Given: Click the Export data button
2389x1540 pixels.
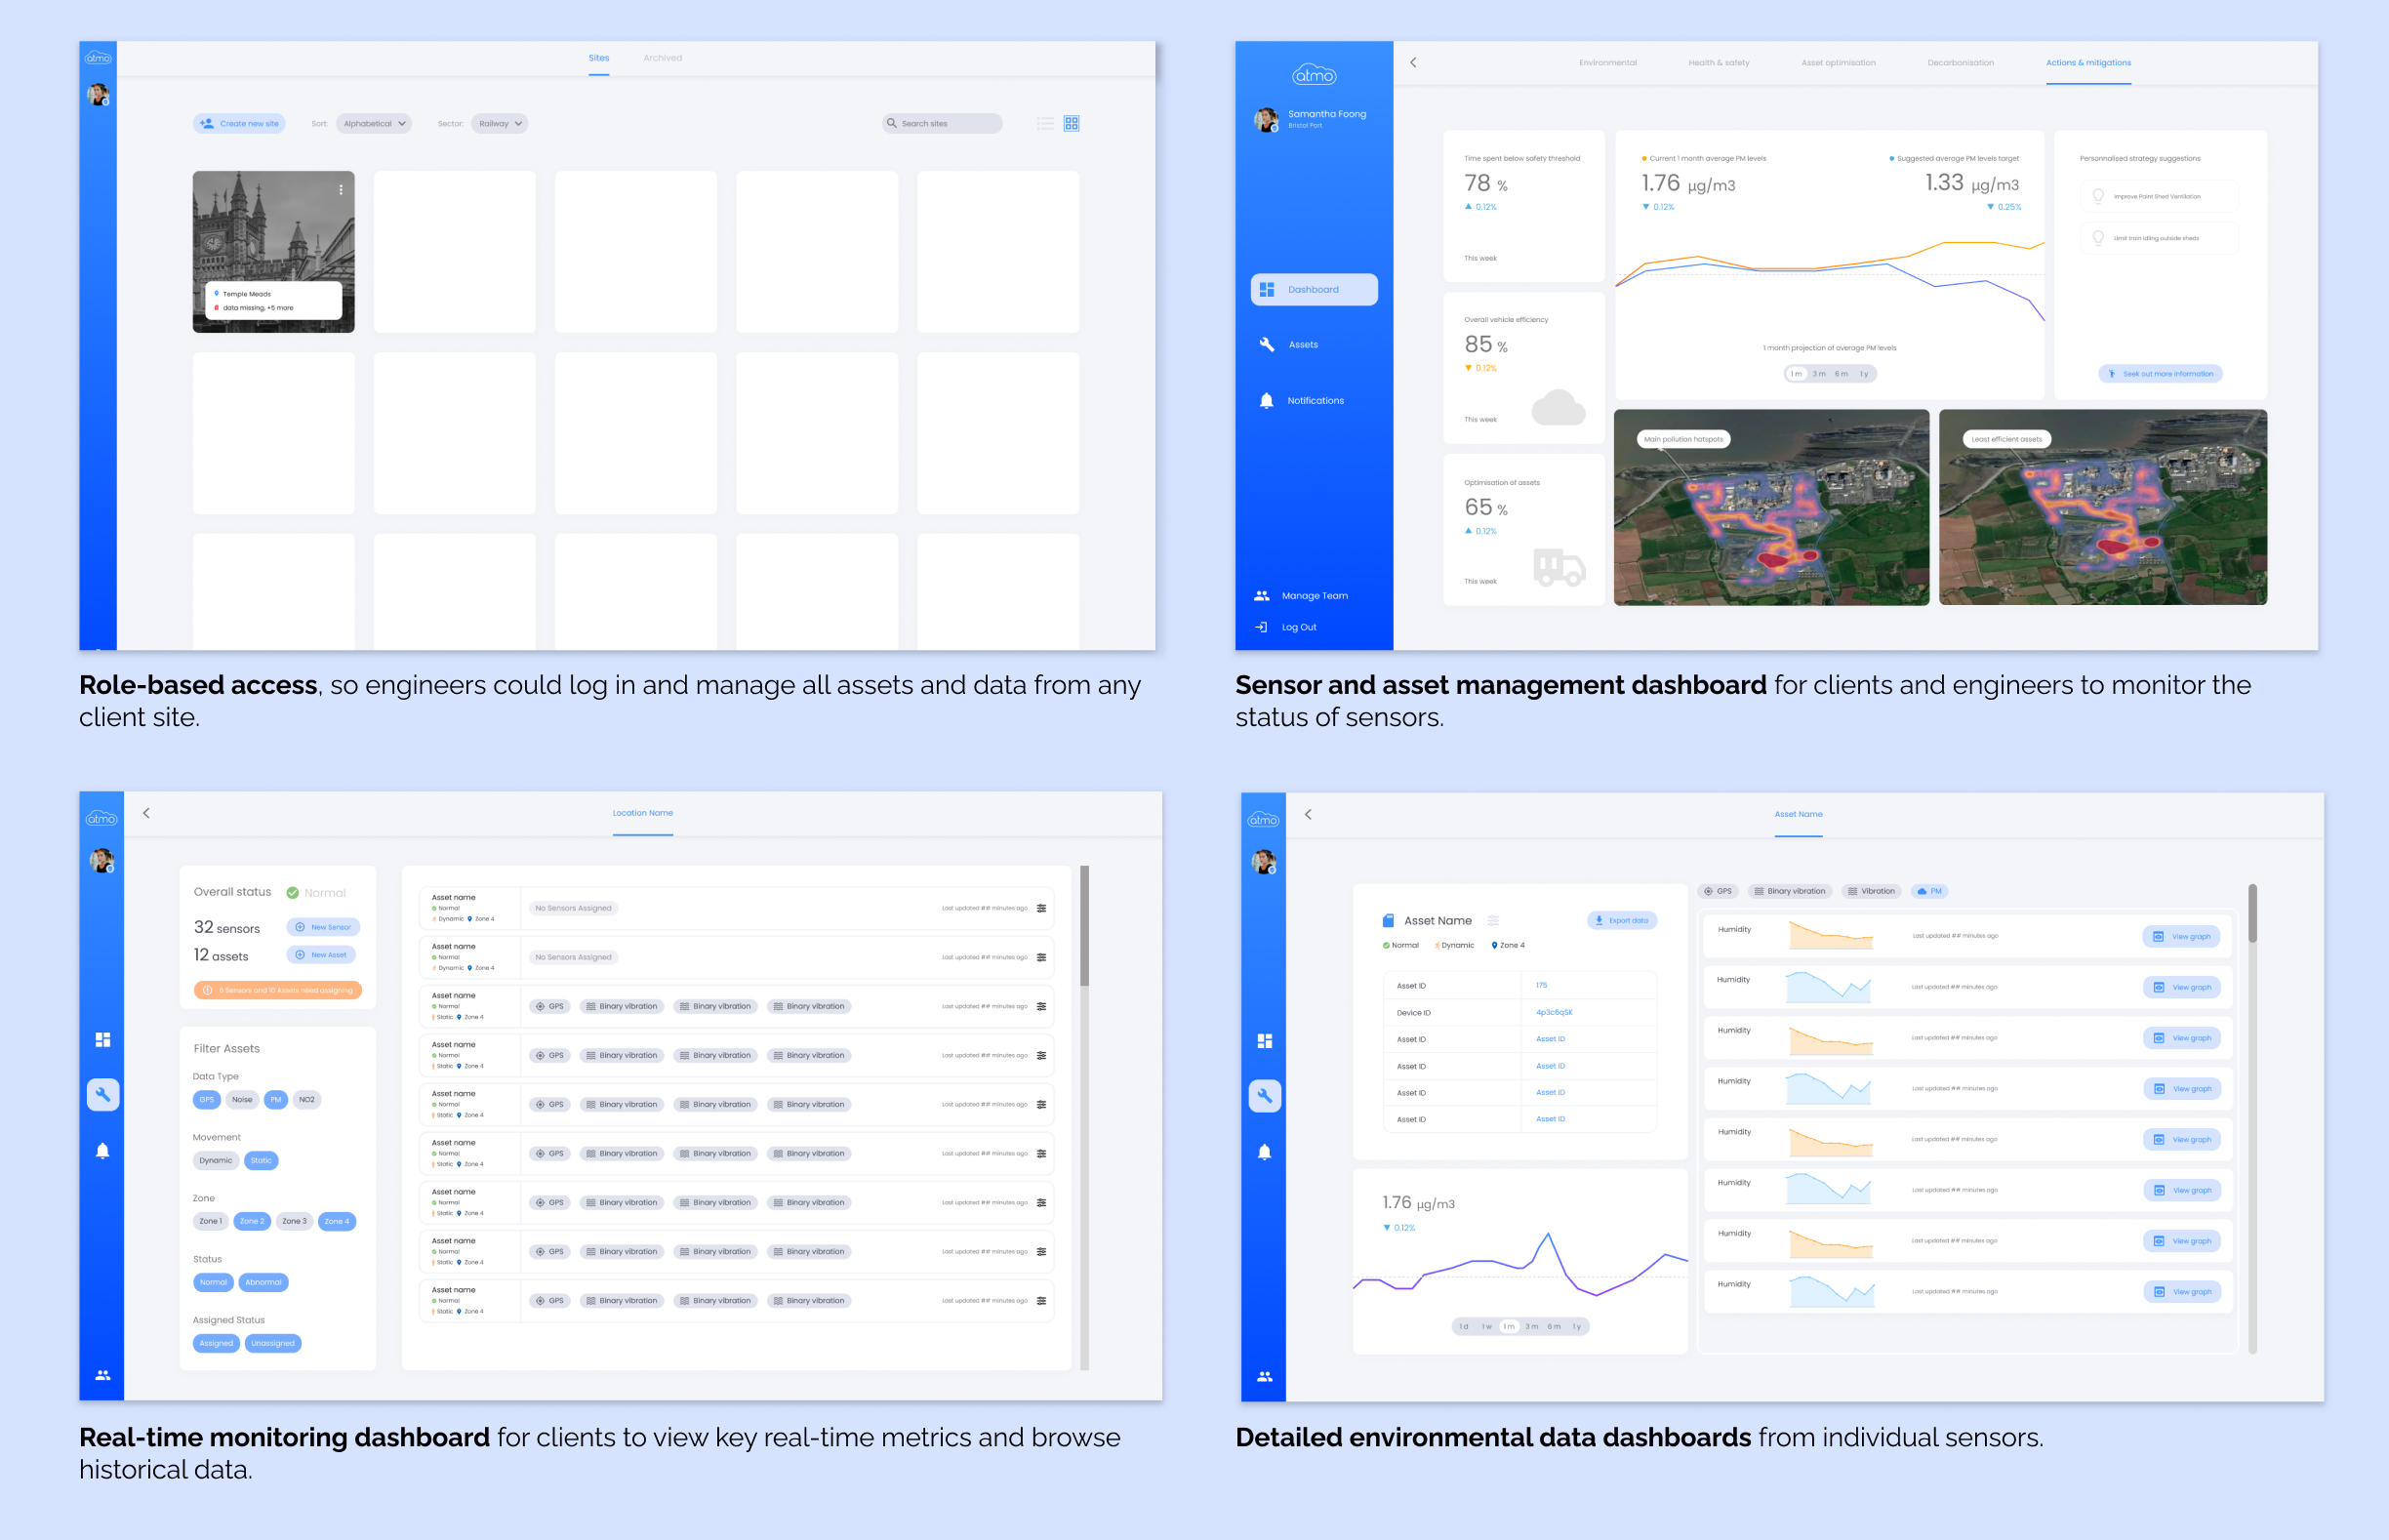Looking at the screenshot, I should (1621, 920).
